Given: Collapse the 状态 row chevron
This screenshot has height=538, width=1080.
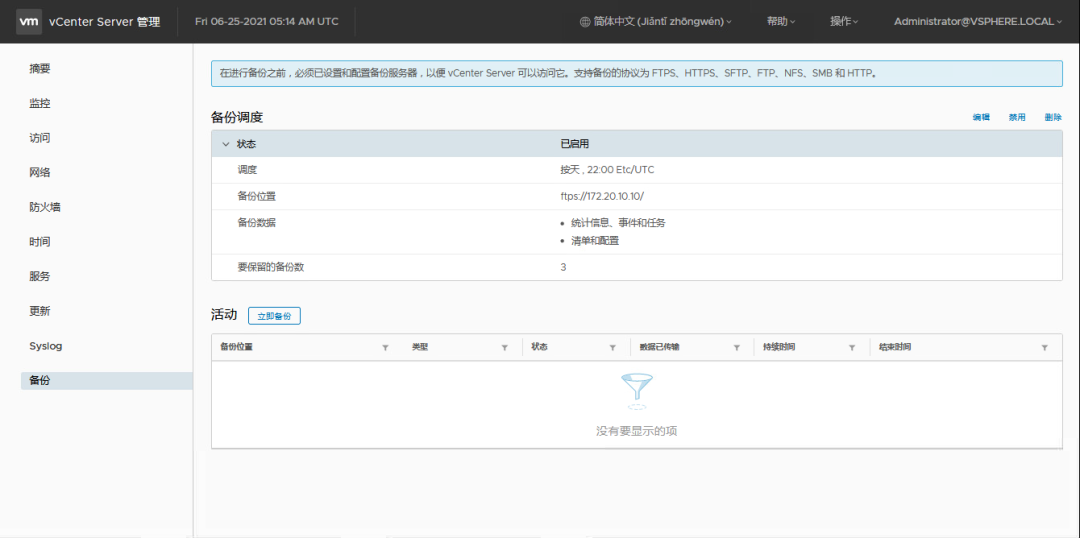Looking at the screenshot, I should [x=225, y=144].
